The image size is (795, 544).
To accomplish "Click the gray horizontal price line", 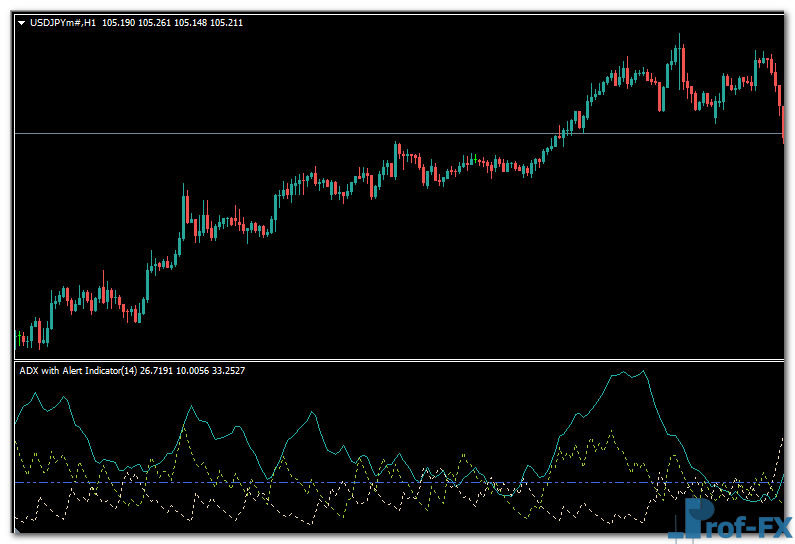I will (300, 133).
